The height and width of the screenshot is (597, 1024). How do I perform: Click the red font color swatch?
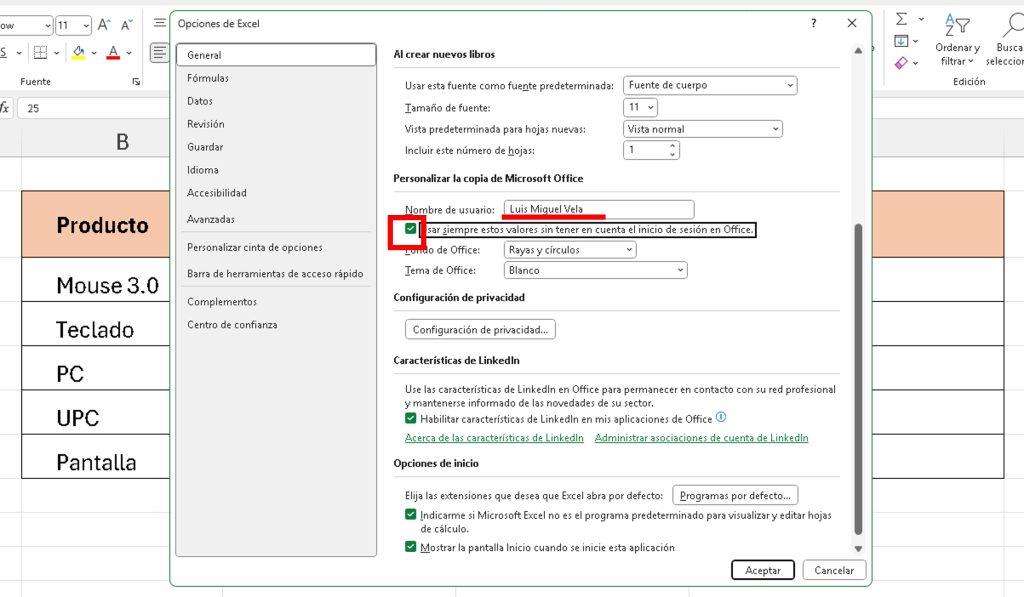[x=113, y=53]
